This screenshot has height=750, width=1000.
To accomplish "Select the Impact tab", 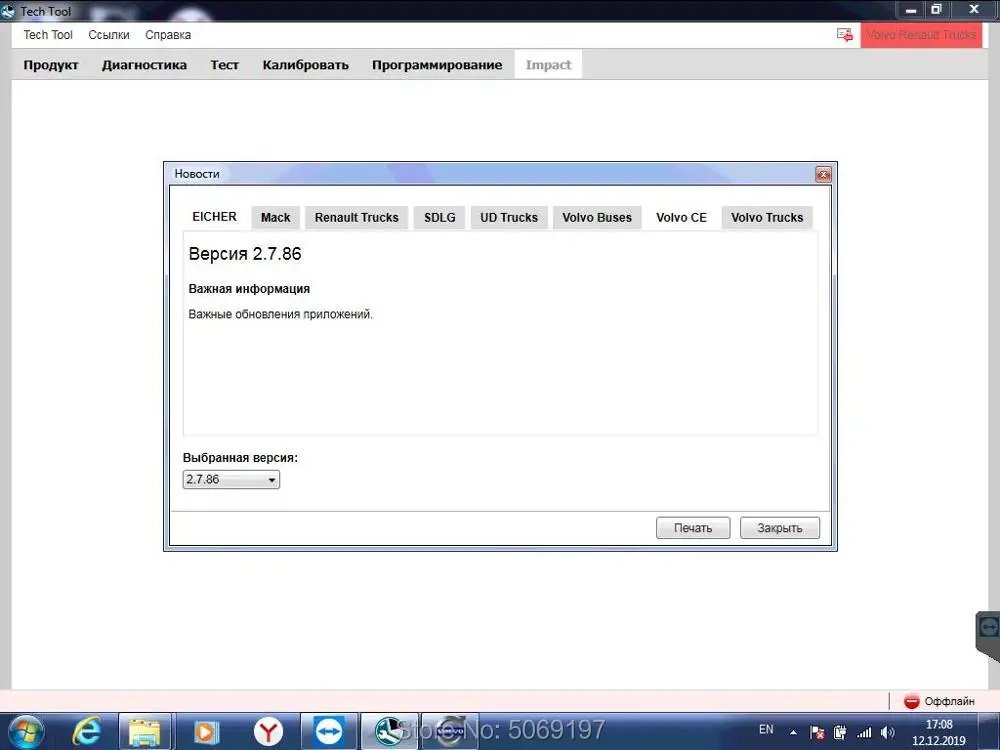I will click(x=548, y=65).
